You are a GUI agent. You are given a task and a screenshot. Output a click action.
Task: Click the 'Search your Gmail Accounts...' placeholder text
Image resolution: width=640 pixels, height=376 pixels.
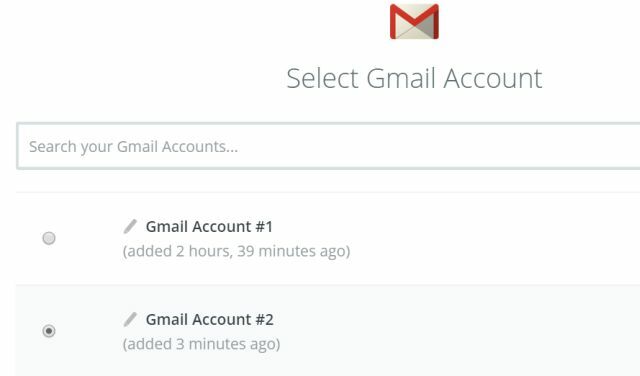click(133, 147)
